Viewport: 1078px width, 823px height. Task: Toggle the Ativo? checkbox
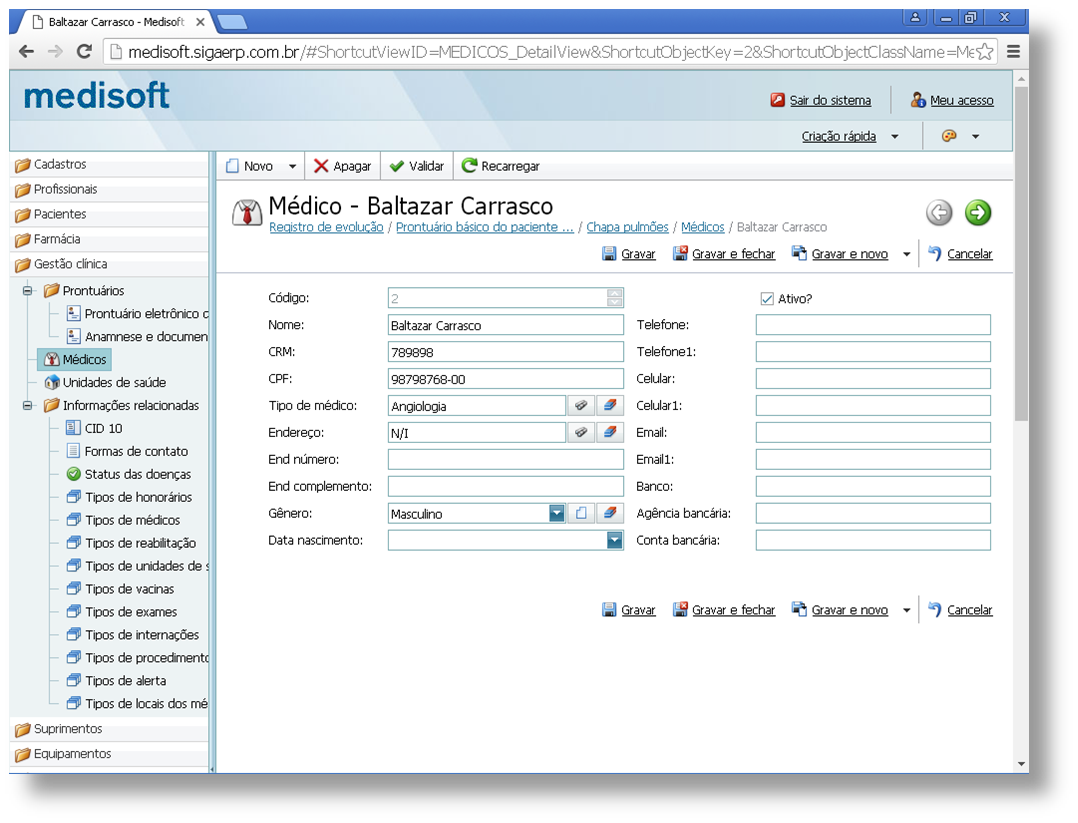click(x=767, y=298)
